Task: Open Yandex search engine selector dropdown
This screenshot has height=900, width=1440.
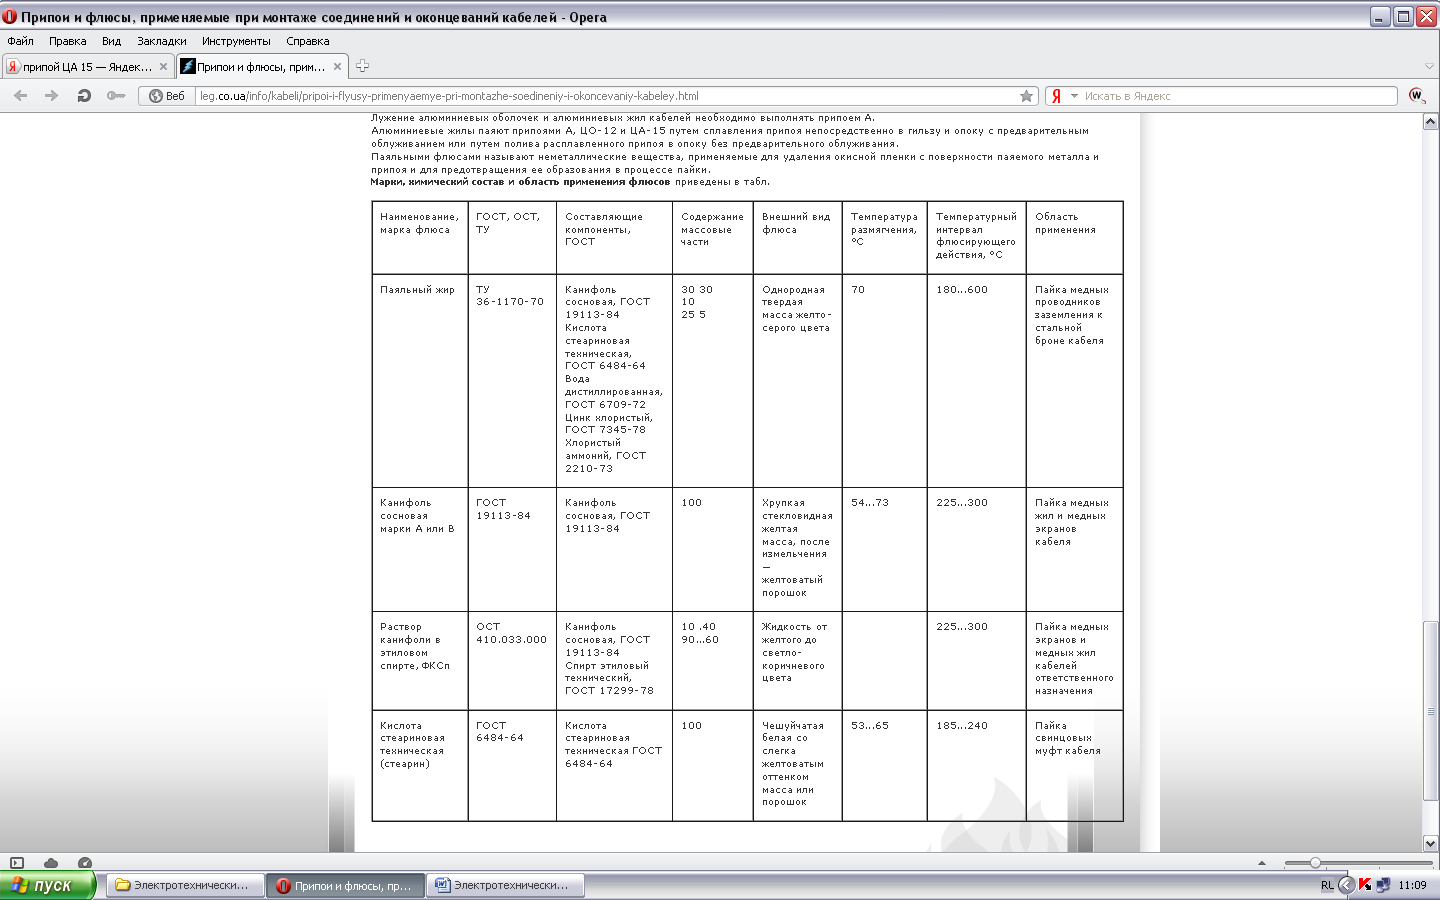Action: (x=1074, y=96)
